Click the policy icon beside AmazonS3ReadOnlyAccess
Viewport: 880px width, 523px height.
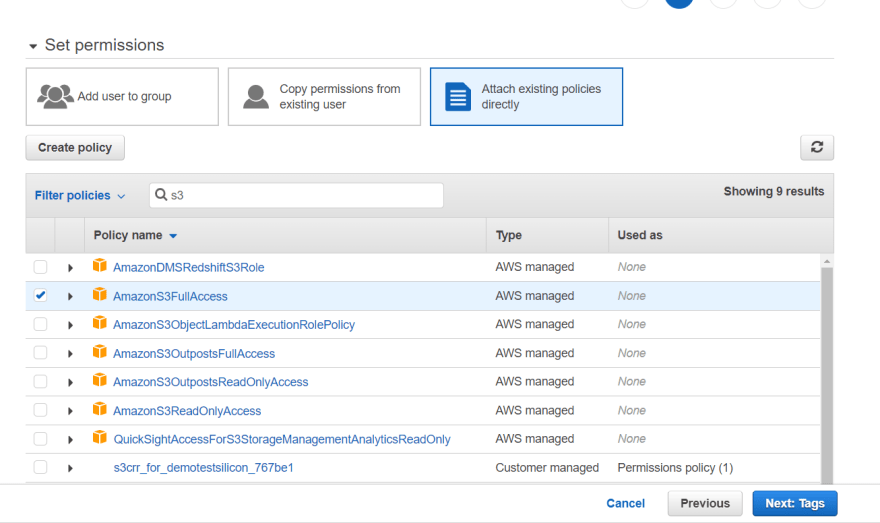coord(100,409)
